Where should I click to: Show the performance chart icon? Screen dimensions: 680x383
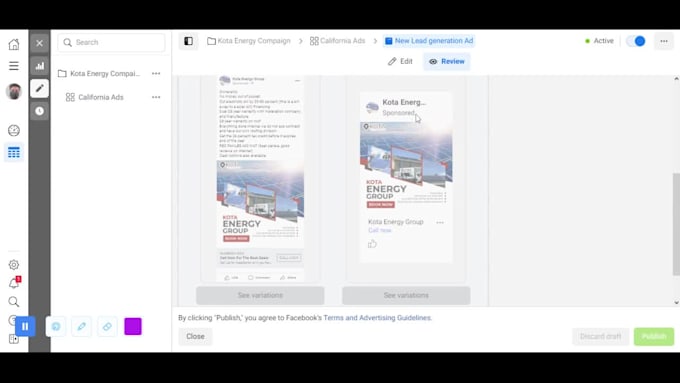39,66
